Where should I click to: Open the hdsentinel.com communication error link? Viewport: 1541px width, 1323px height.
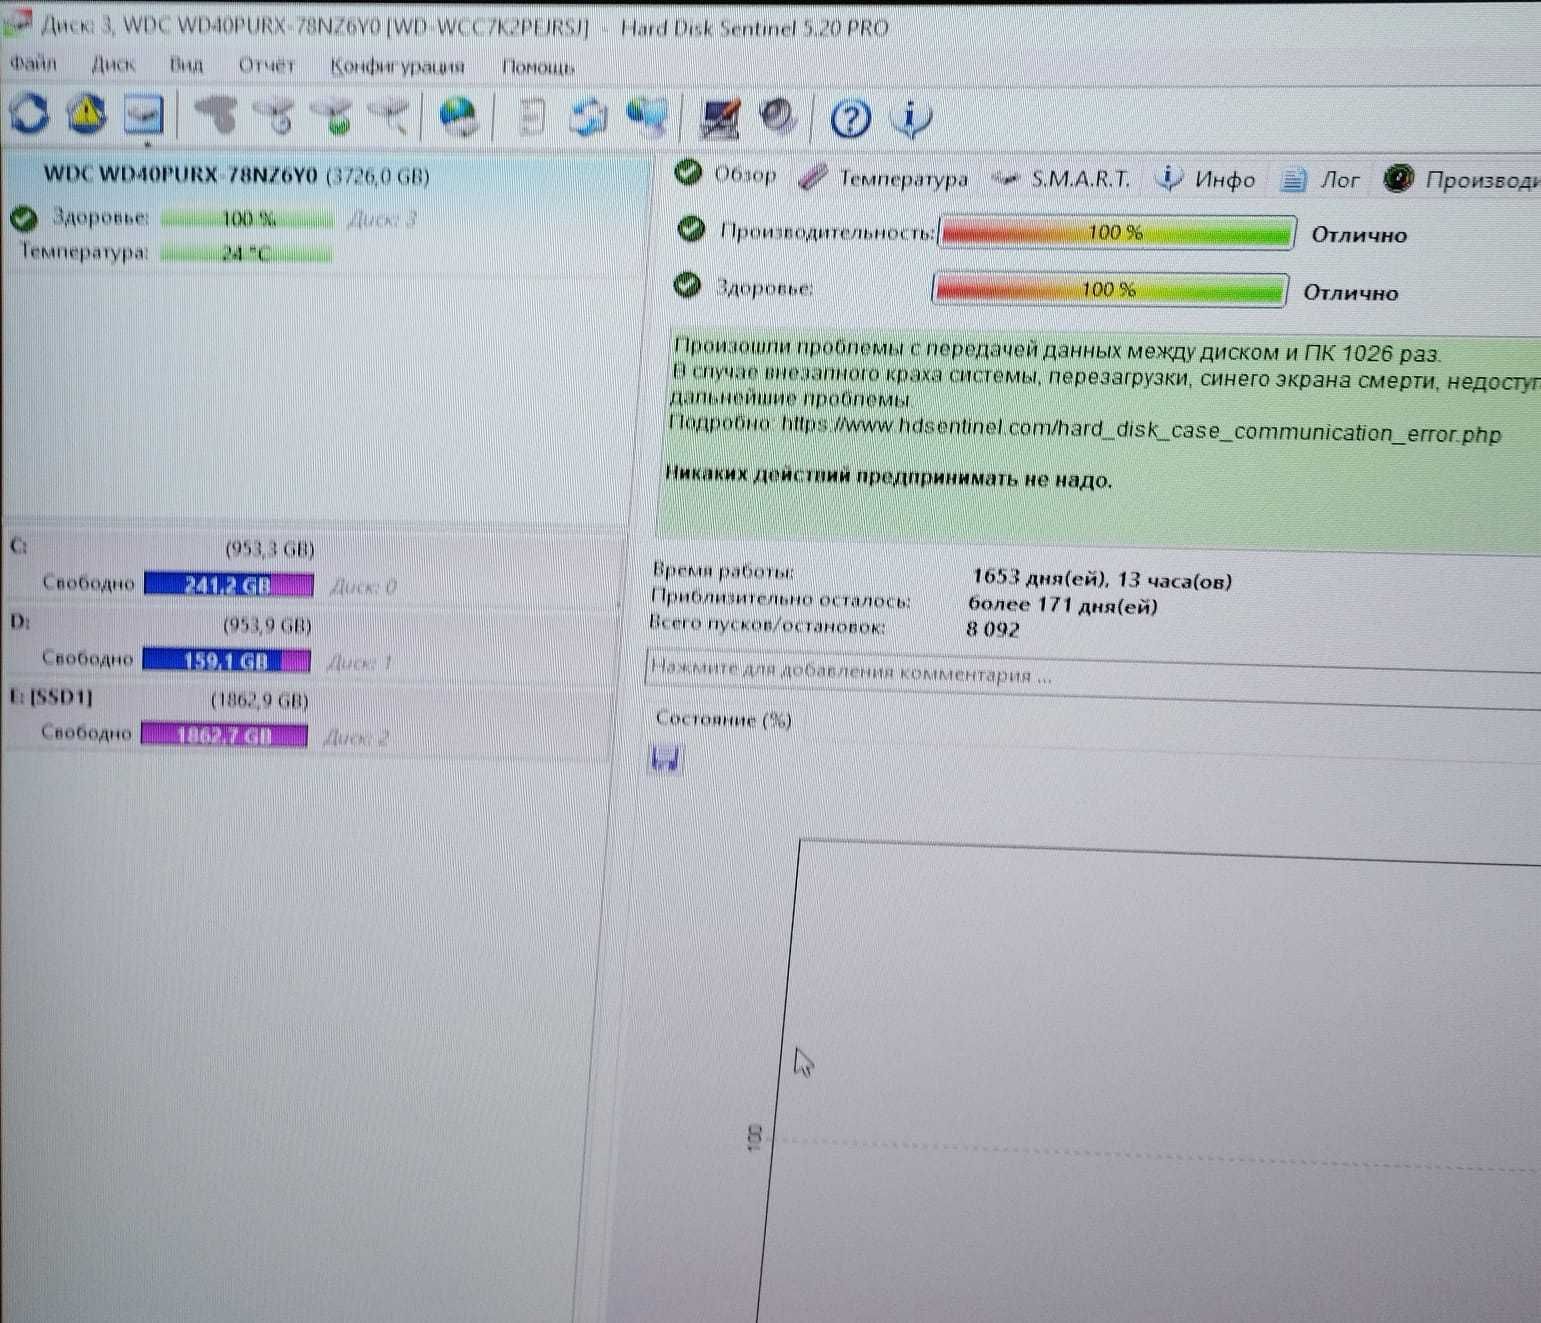pos(1140,429)
